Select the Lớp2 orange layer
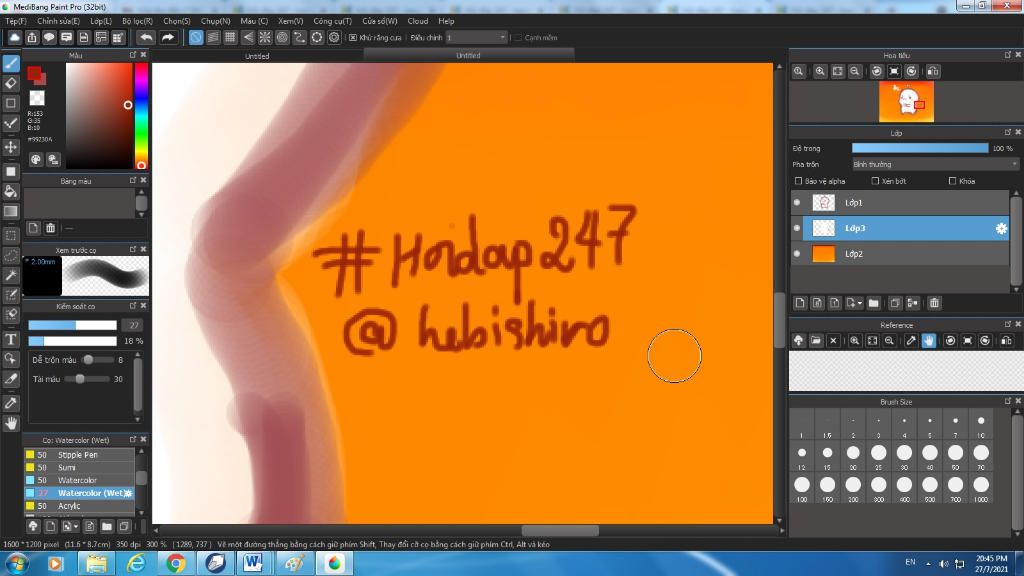This screenshot has height=576, width=1024. coord(900,253)
